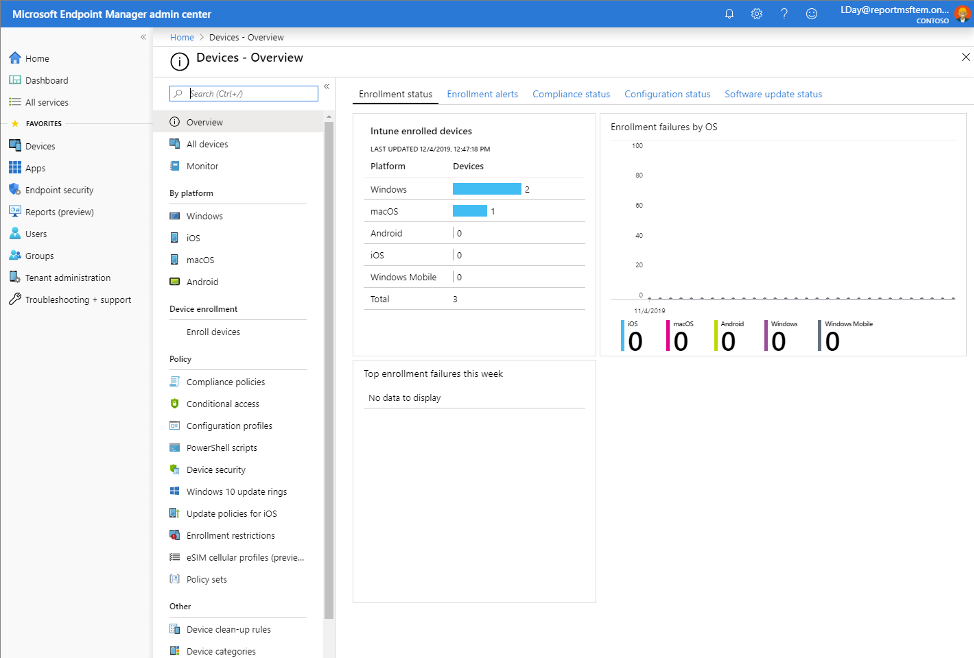Click the Troubleshooting + support wrench icon
974x658 pixels.
click(x=15, y=299)
